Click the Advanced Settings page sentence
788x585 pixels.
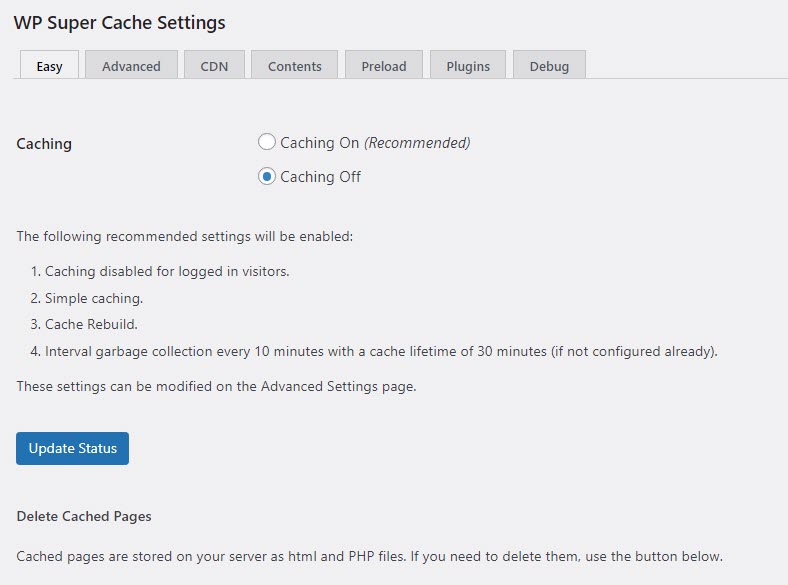pos(216,386)
